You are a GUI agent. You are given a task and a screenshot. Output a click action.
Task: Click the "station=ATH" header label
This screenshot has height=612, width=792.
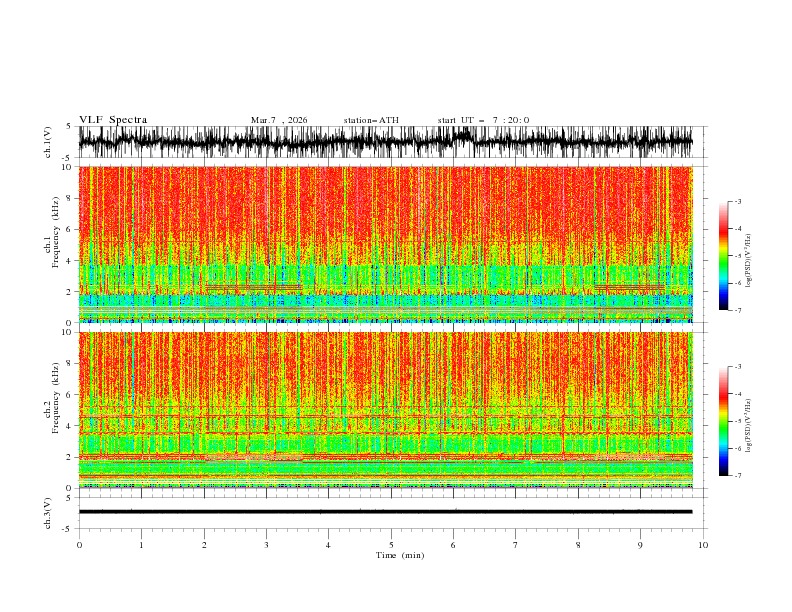coord(371,120)
